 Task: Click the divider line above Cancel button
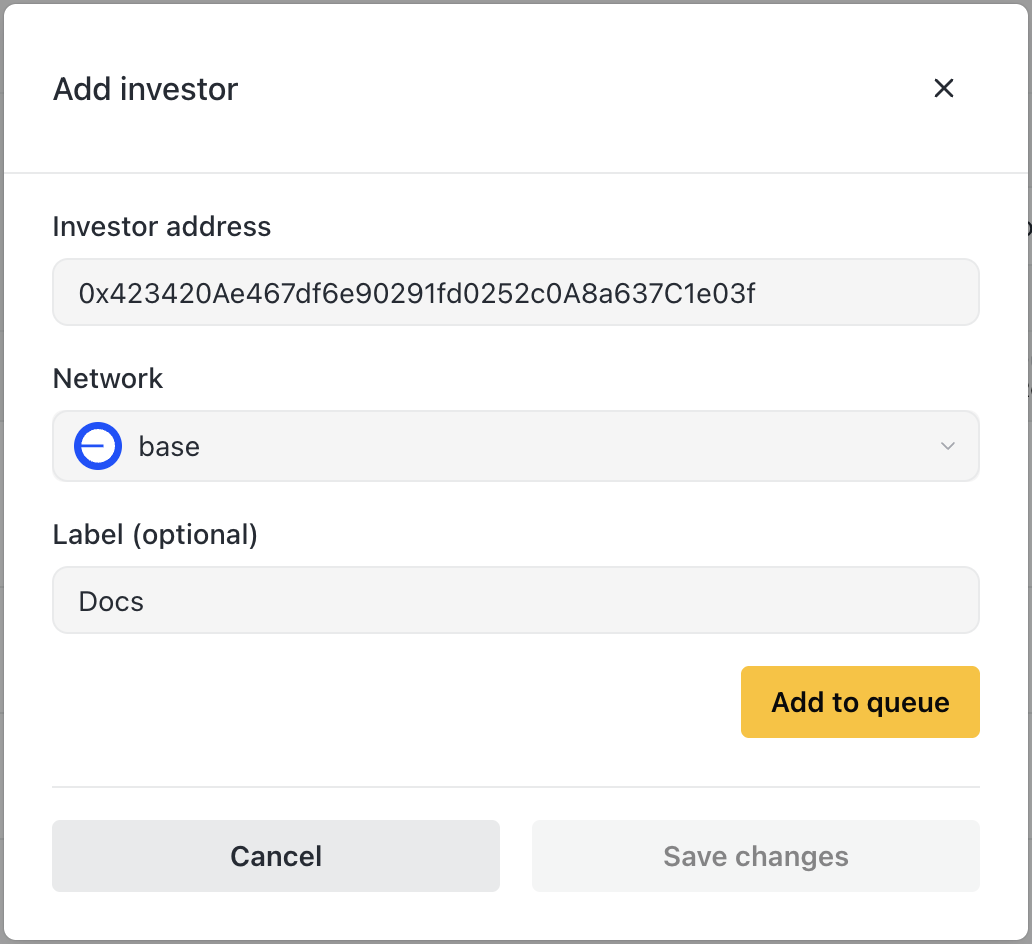(x=516, y=787)
